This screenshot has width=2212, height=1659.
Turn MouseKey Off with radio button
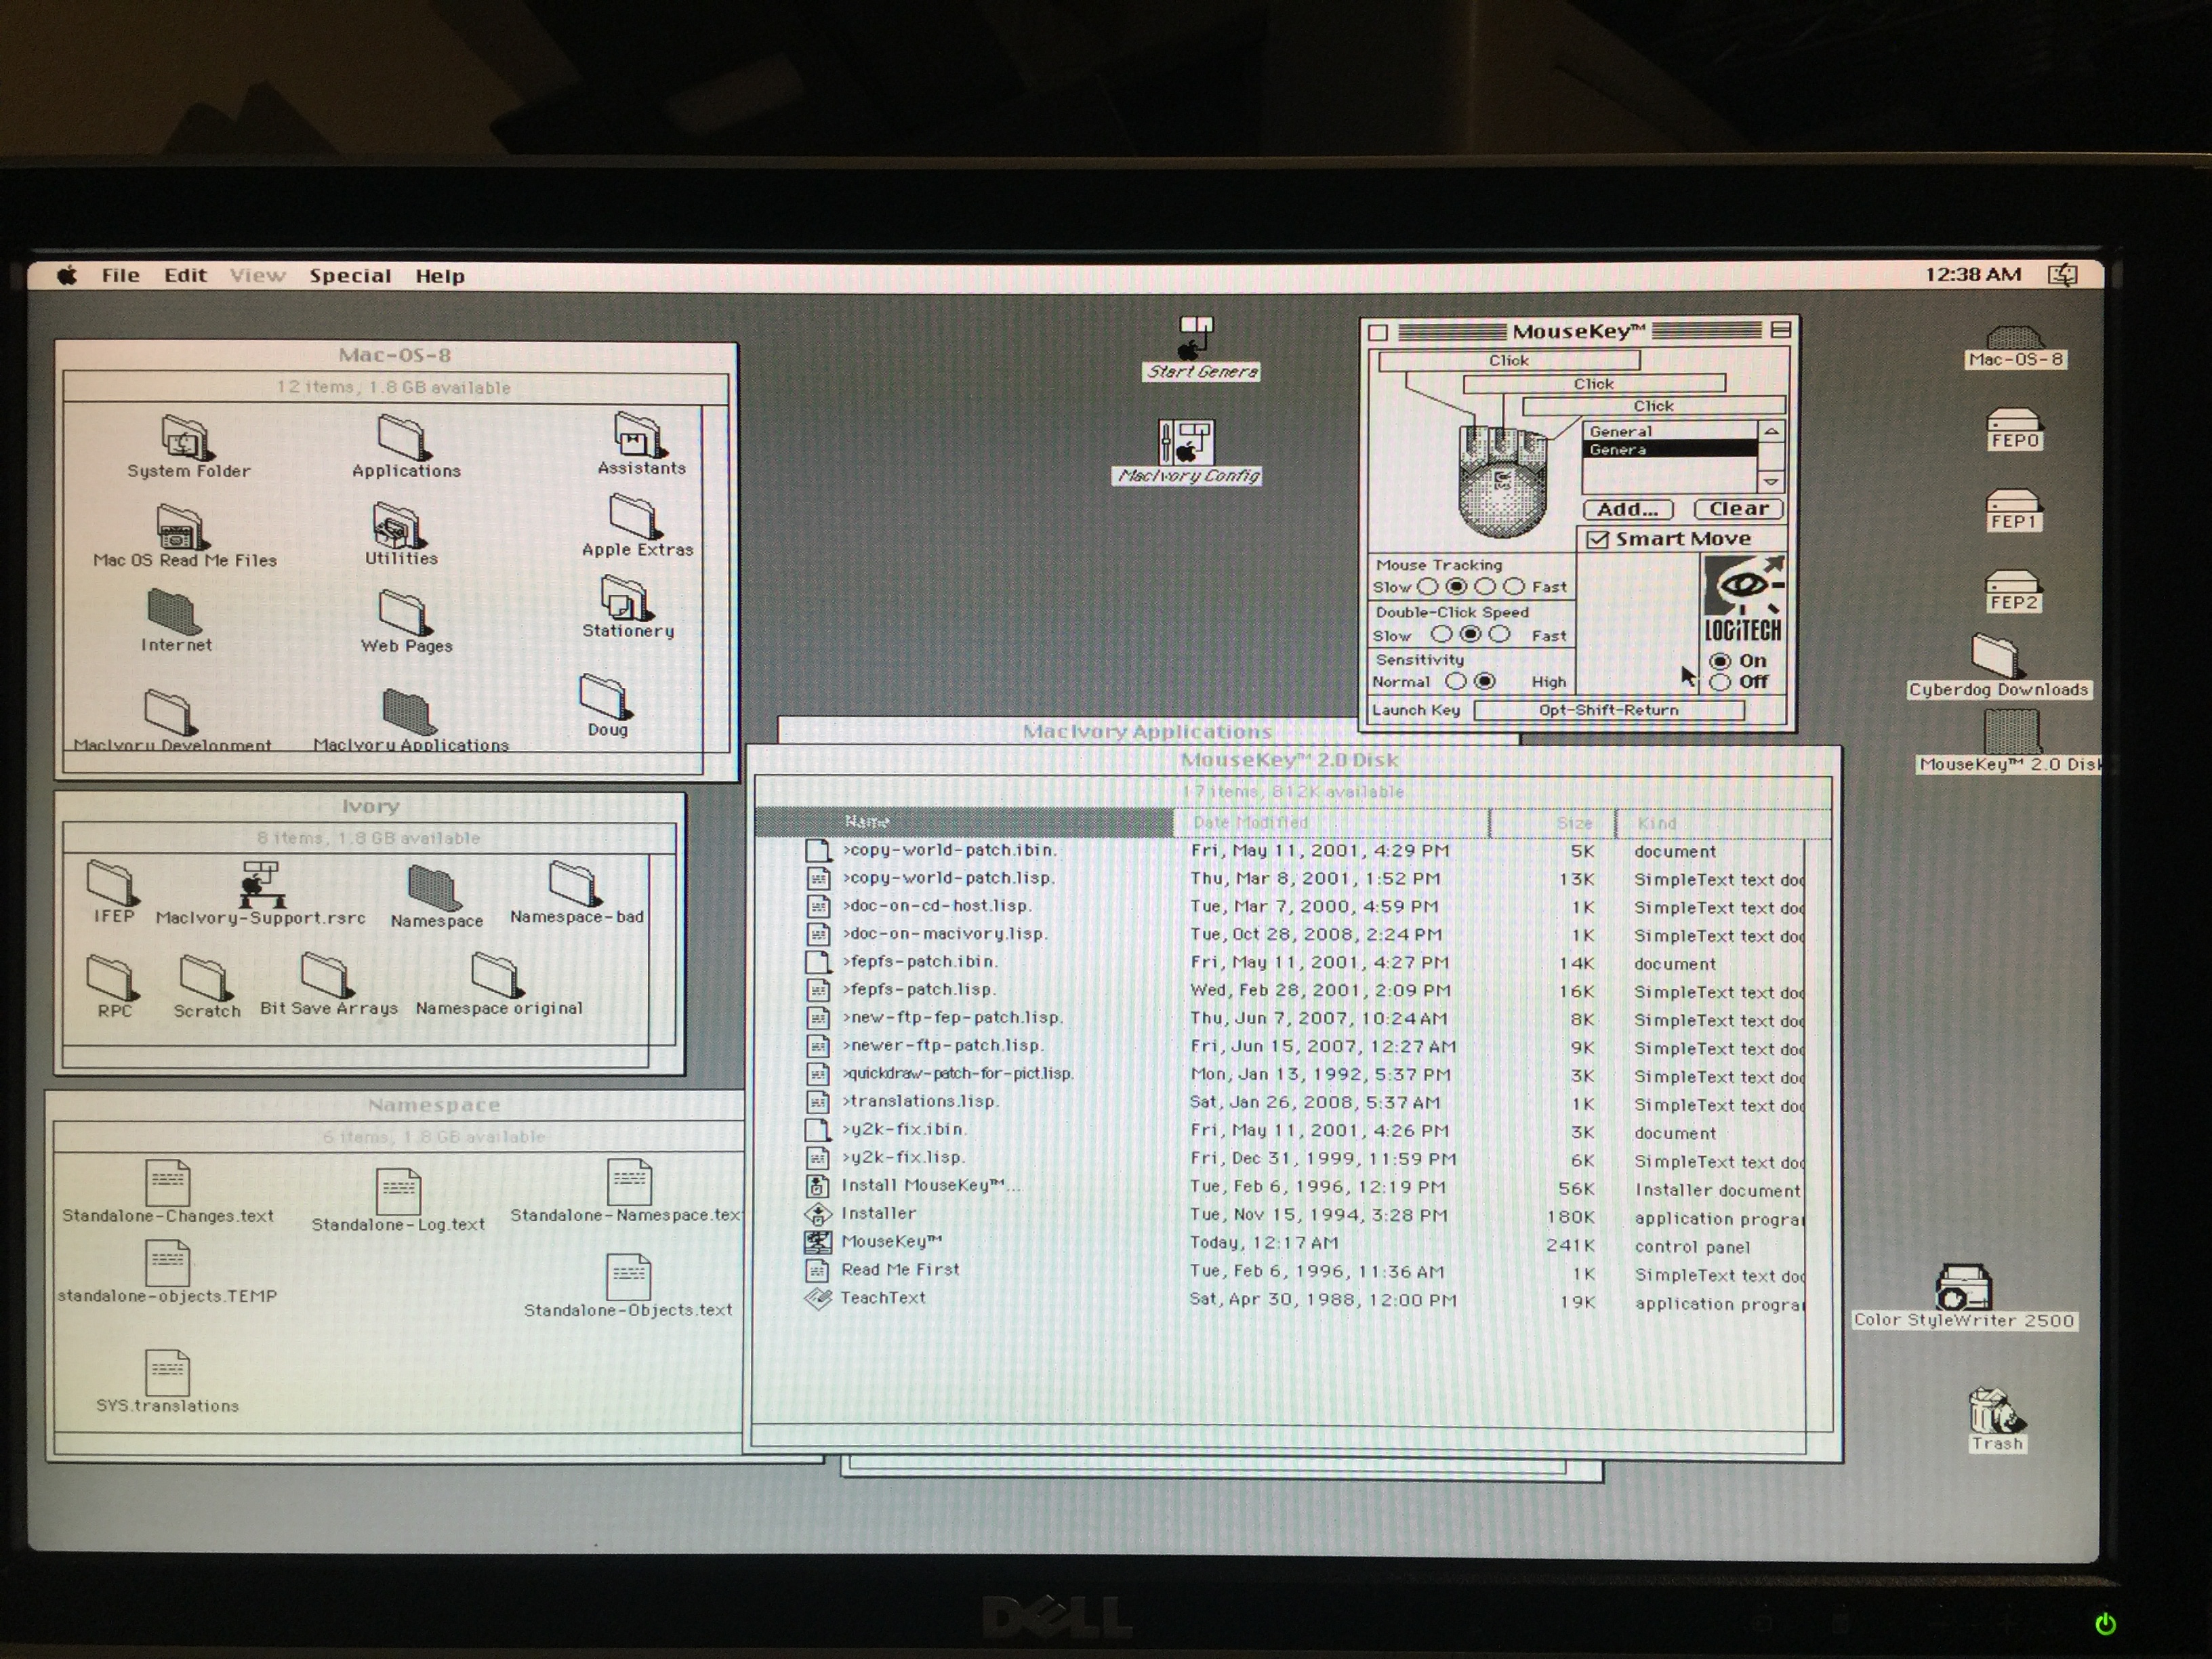click(x=1720, y=682)
